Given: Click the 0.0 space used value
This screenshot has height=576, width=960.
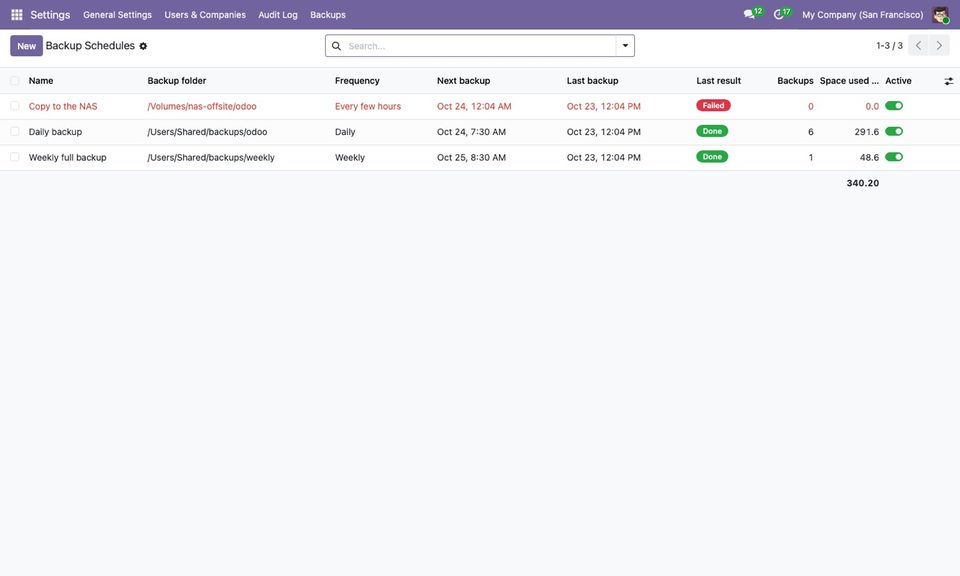Looking at the screenshot, I should (x=872, y=106).
